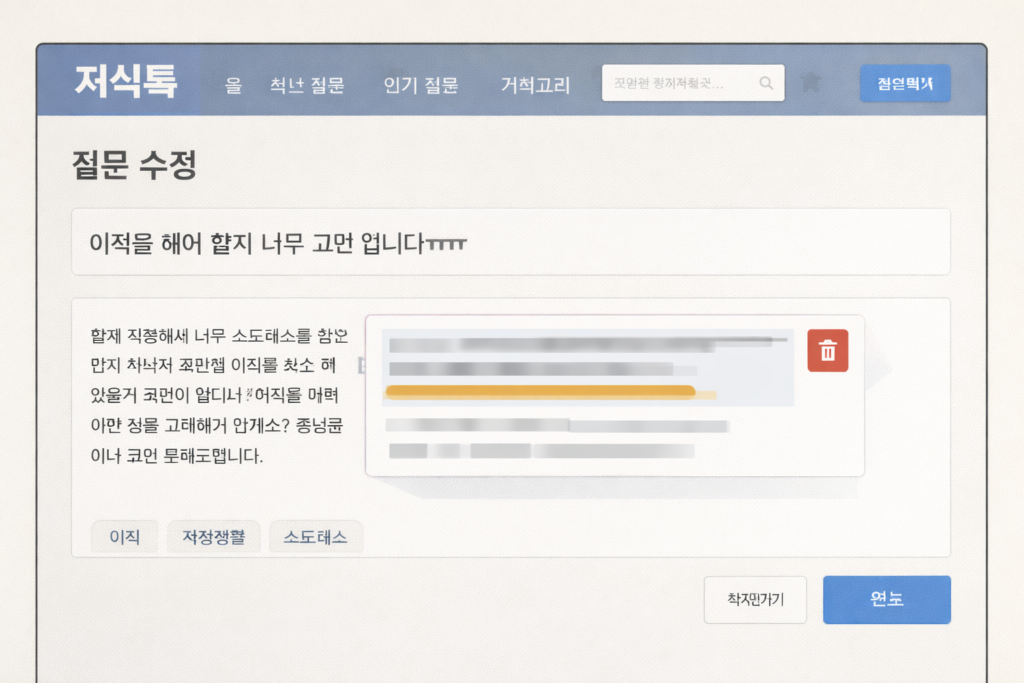1024x683 pixels.
Task: Select the '소도태스' tag chip
Action: tap(316, 537)
